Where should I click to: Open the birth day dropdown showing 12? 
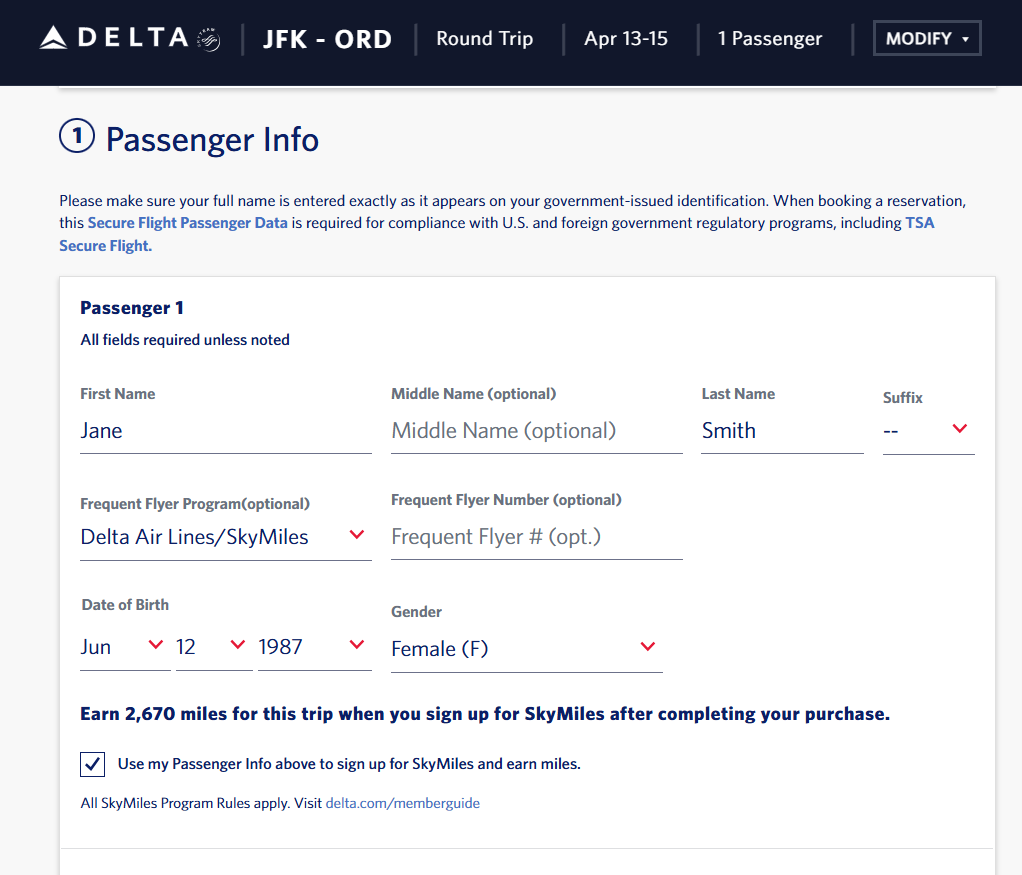click(212, 647)
